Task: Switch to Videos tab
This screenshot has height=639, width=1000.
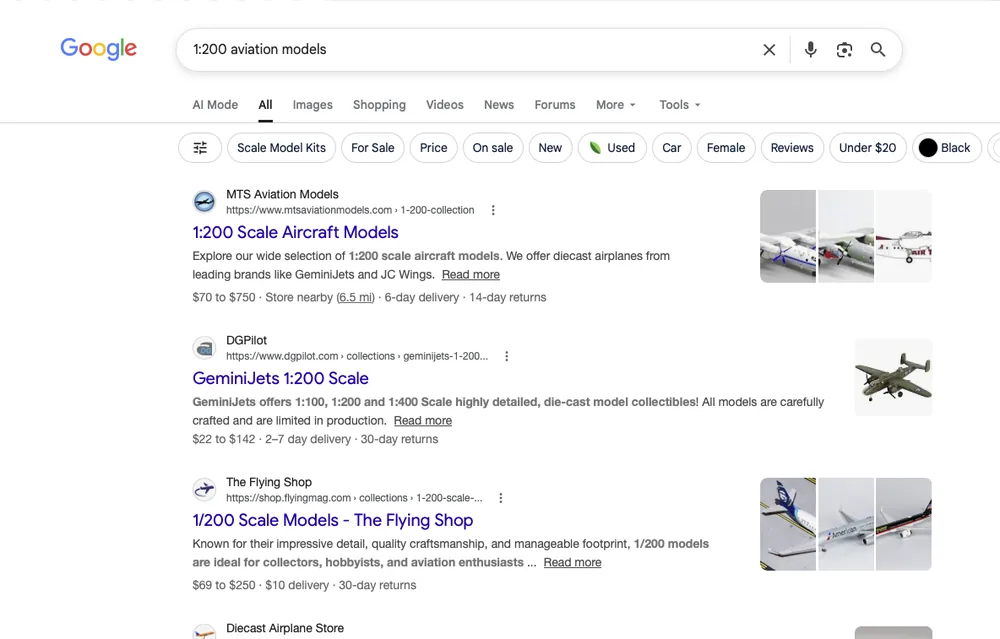Action: pyautogui.click(x=445, y=105)
